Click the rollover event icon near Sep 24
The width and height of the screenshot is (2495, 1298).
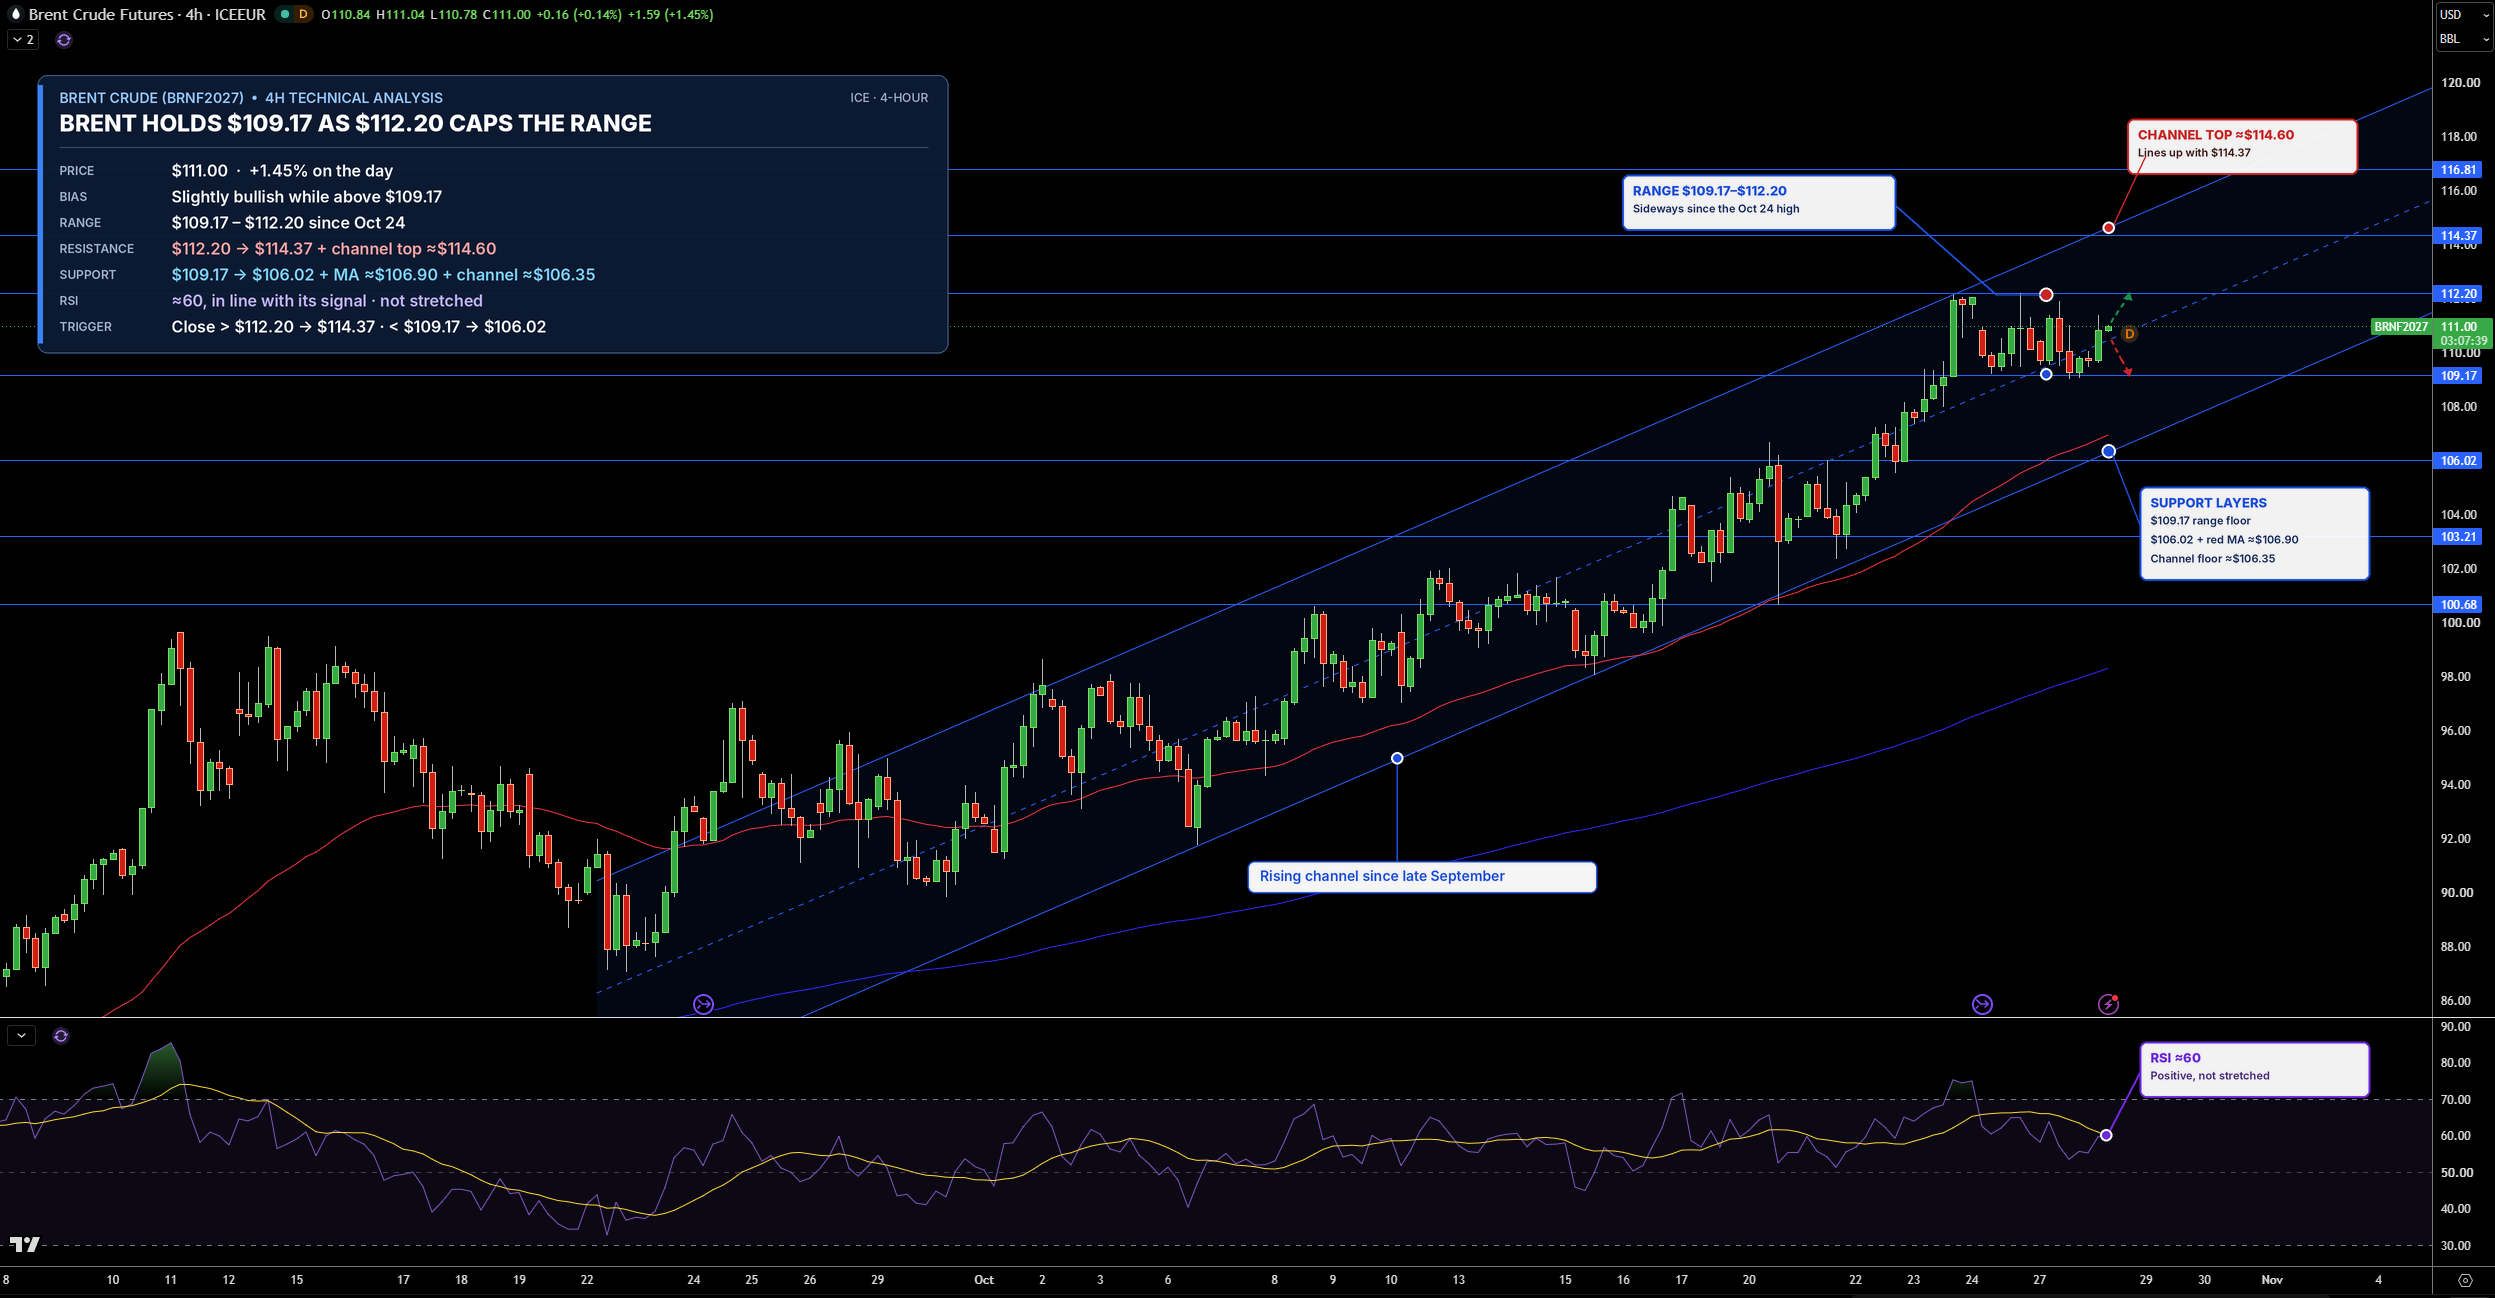(x=703, y=1004)
